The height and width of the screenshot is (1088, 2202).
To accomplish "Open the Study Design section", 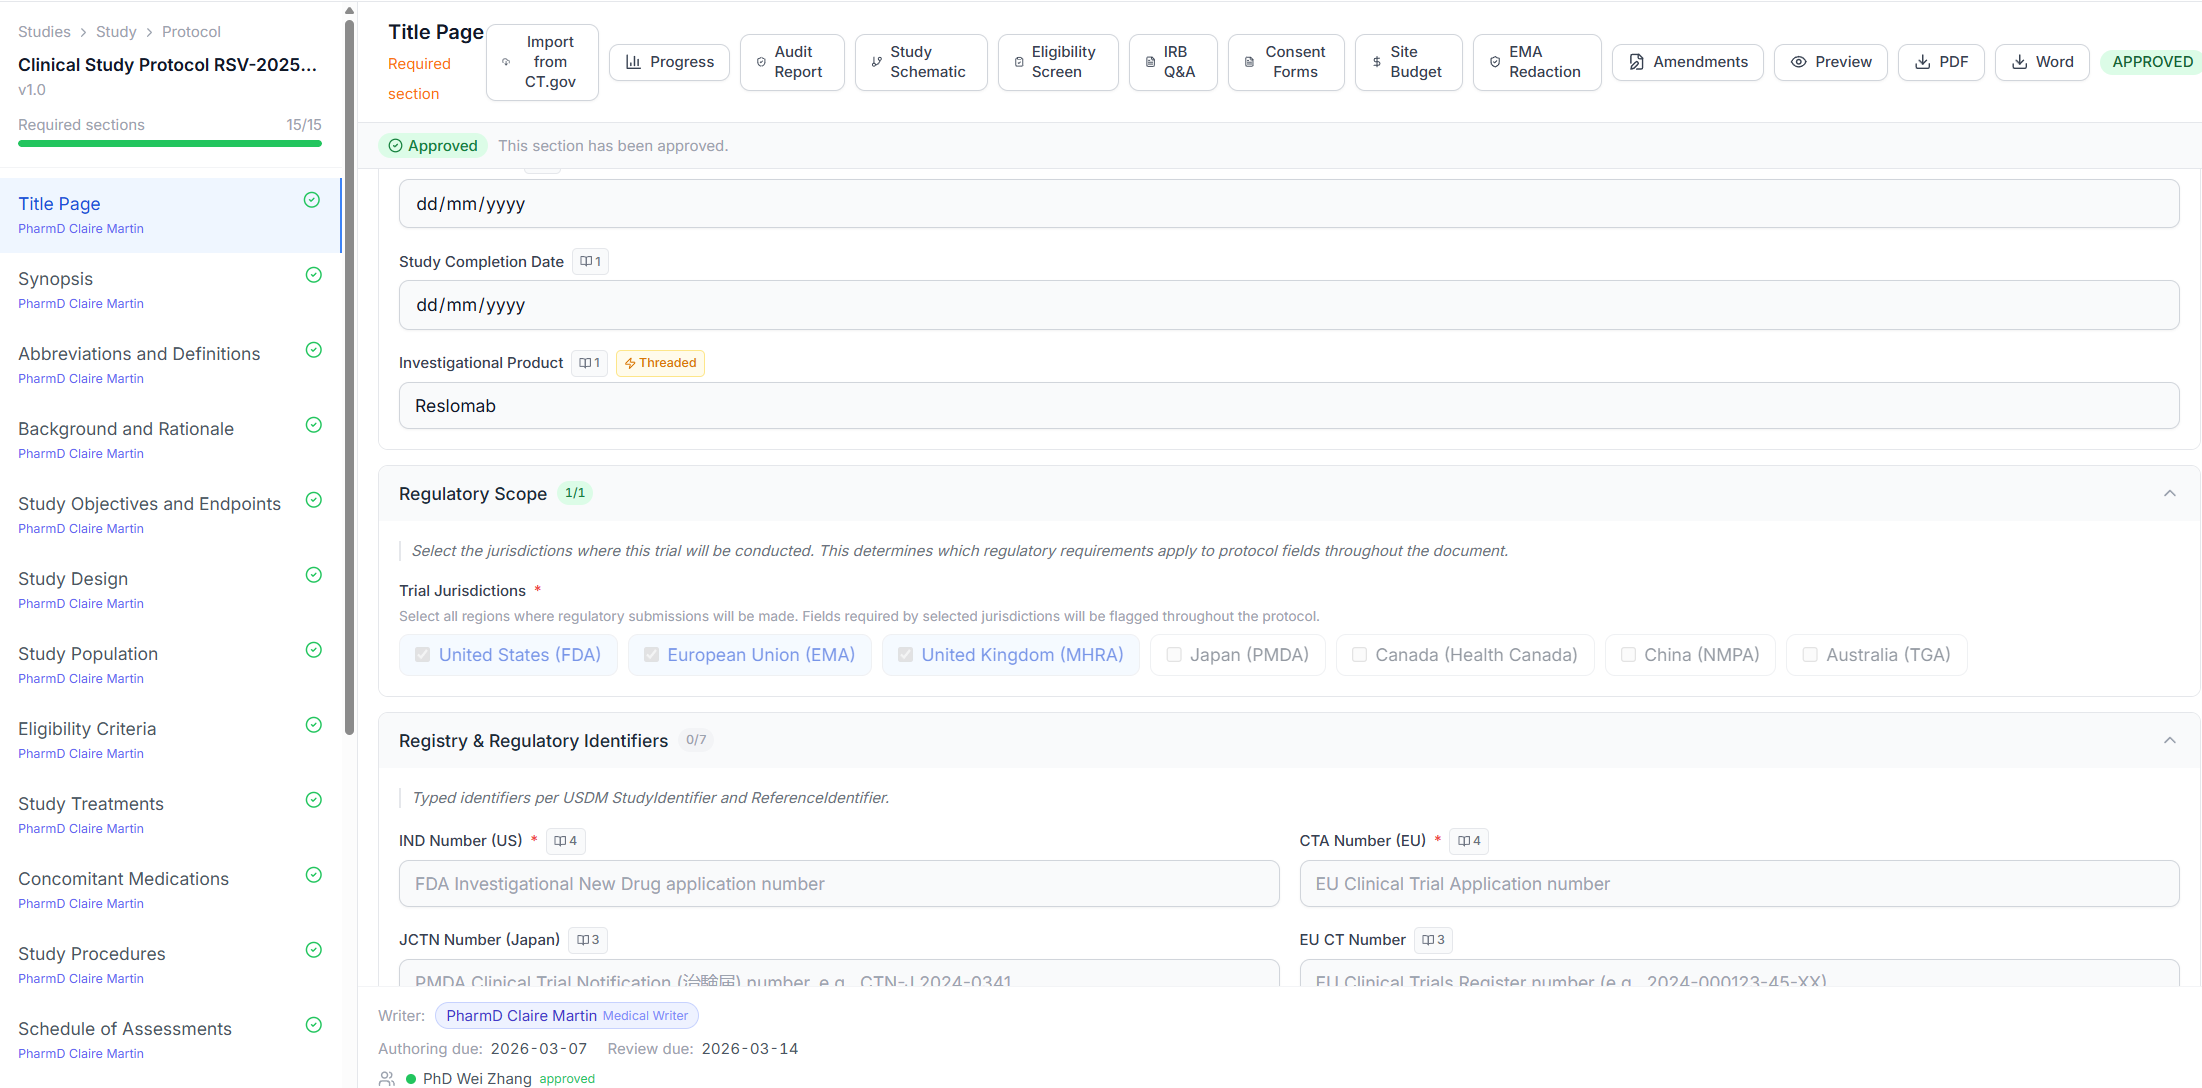I will click(x=170, y=590).
